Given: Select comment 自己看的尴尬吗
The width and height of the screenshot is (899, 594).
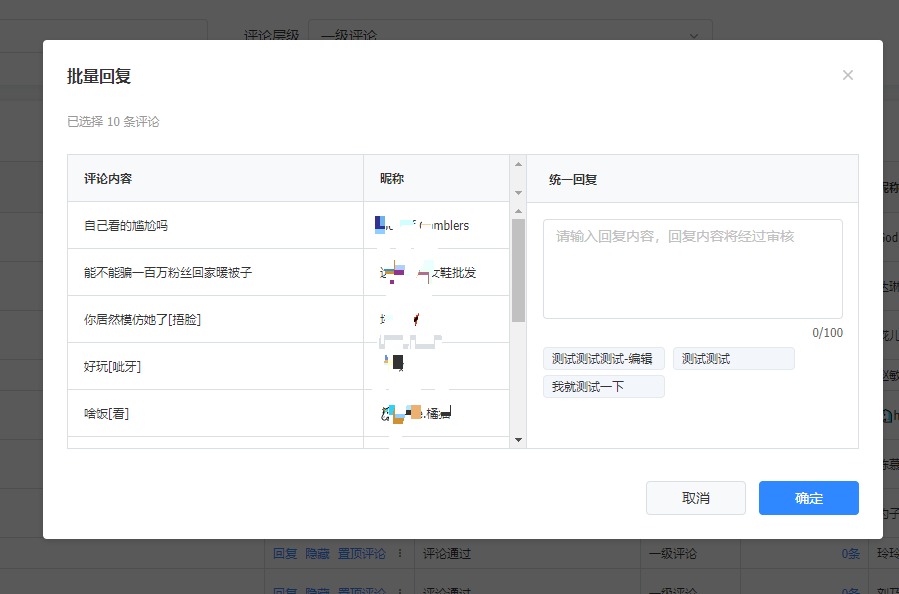Looking at the screenshot, I should 126,225.
